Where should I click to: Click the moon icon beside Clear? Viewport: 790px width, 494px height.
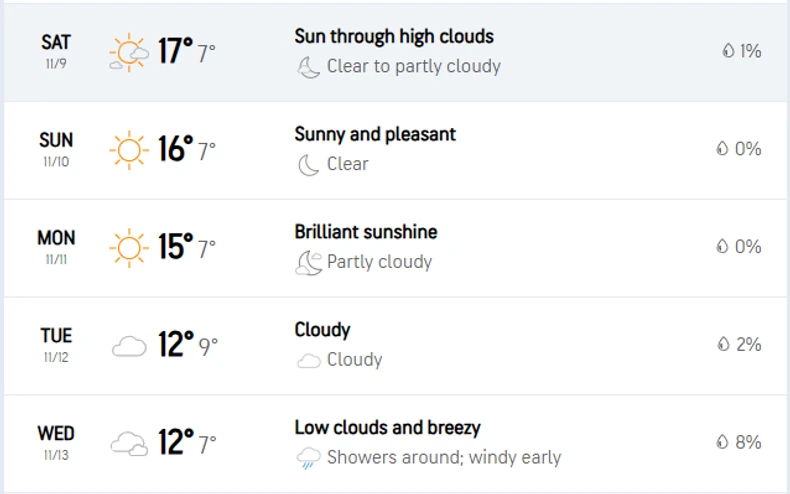click(x=308, y=165)
